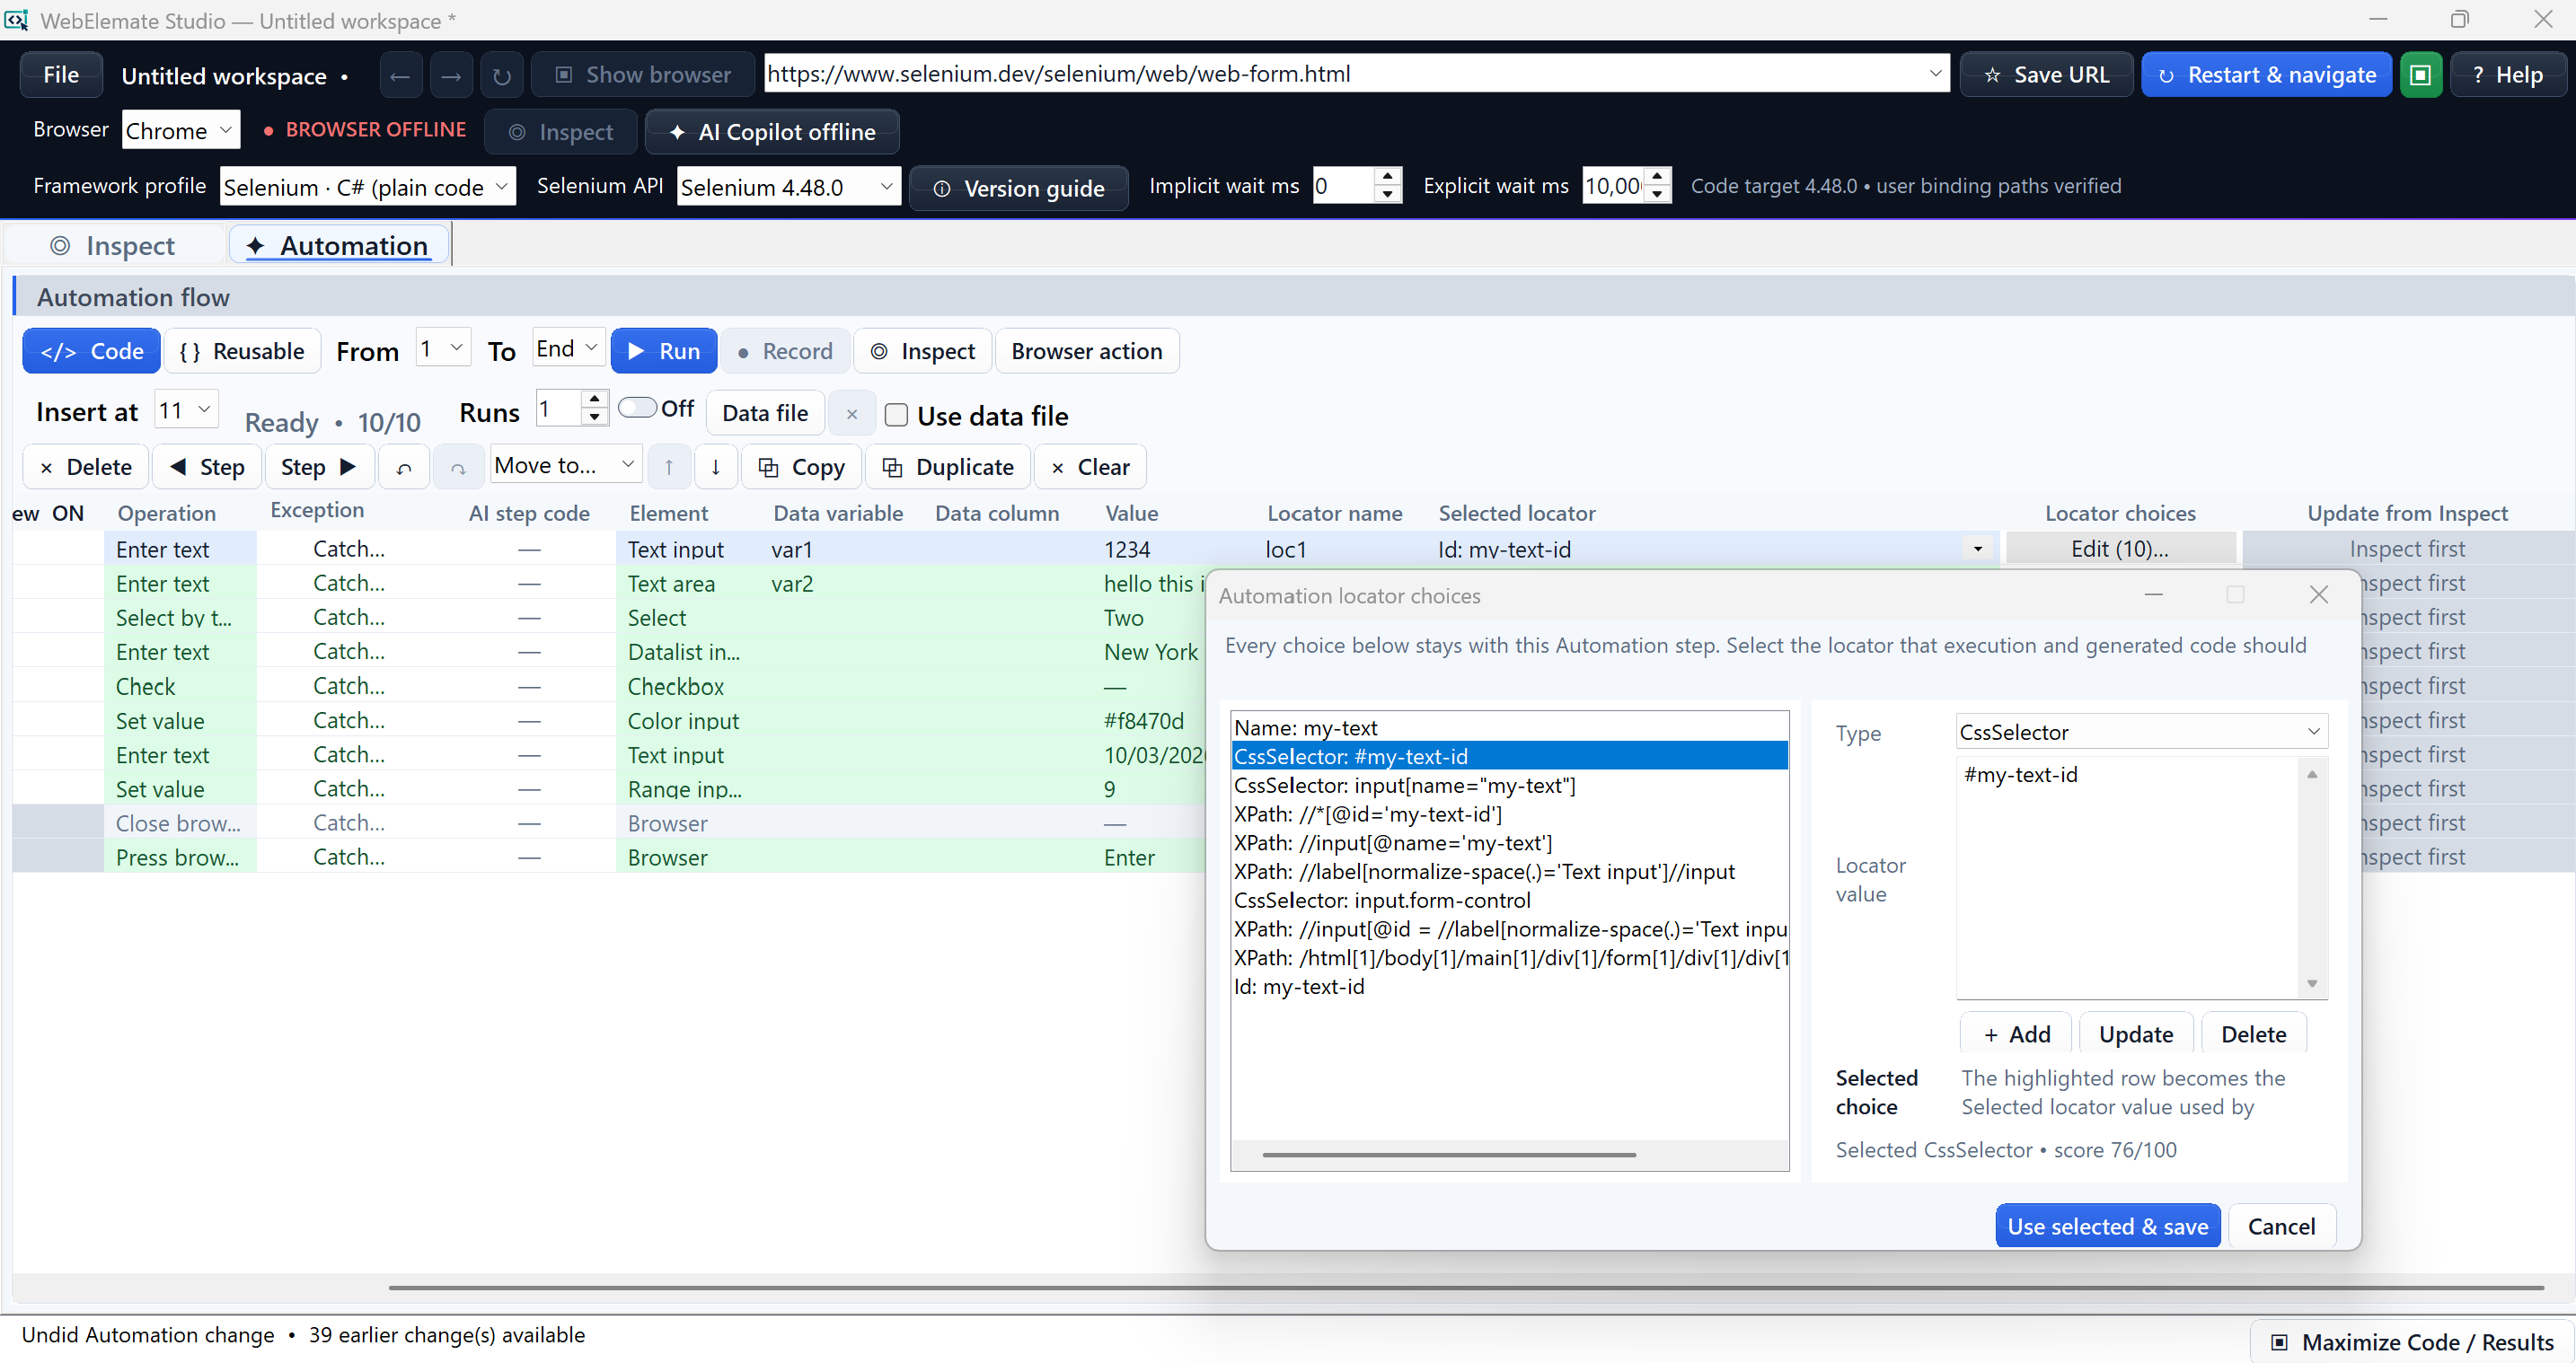Click Maximize Code / Results in status bar

[2412, 1342]
